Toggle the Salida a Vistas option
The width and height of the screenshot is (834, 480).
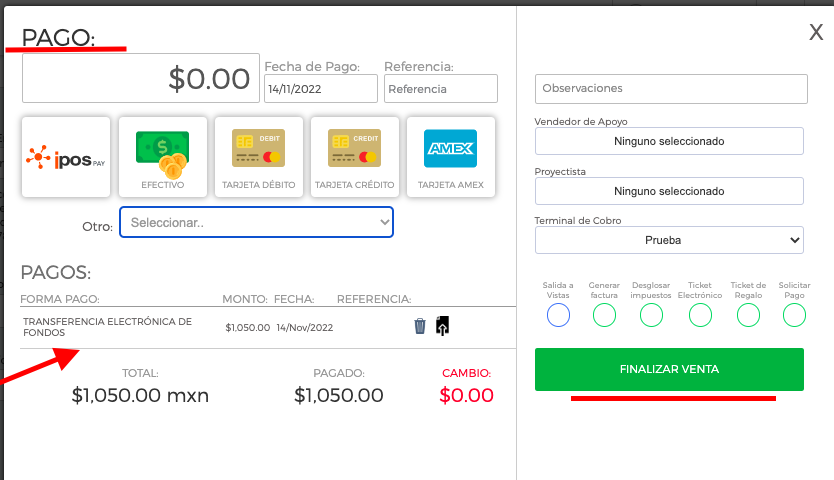[x=558, y=315]
